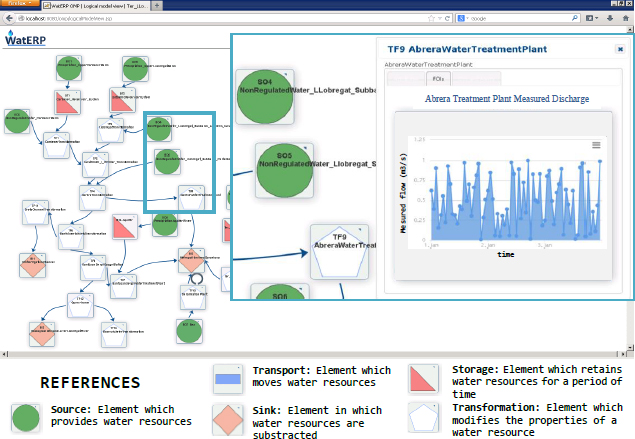Select the TF12 transformation node

[x=80, y=306]
